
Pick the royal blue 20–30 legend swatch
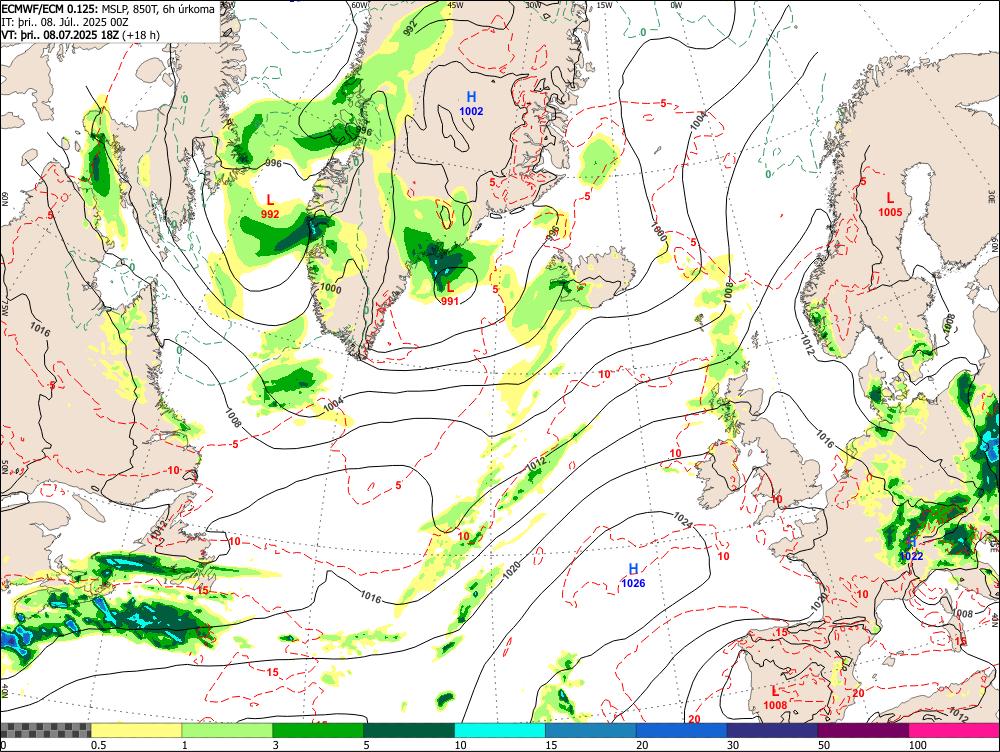coord(681,730)
